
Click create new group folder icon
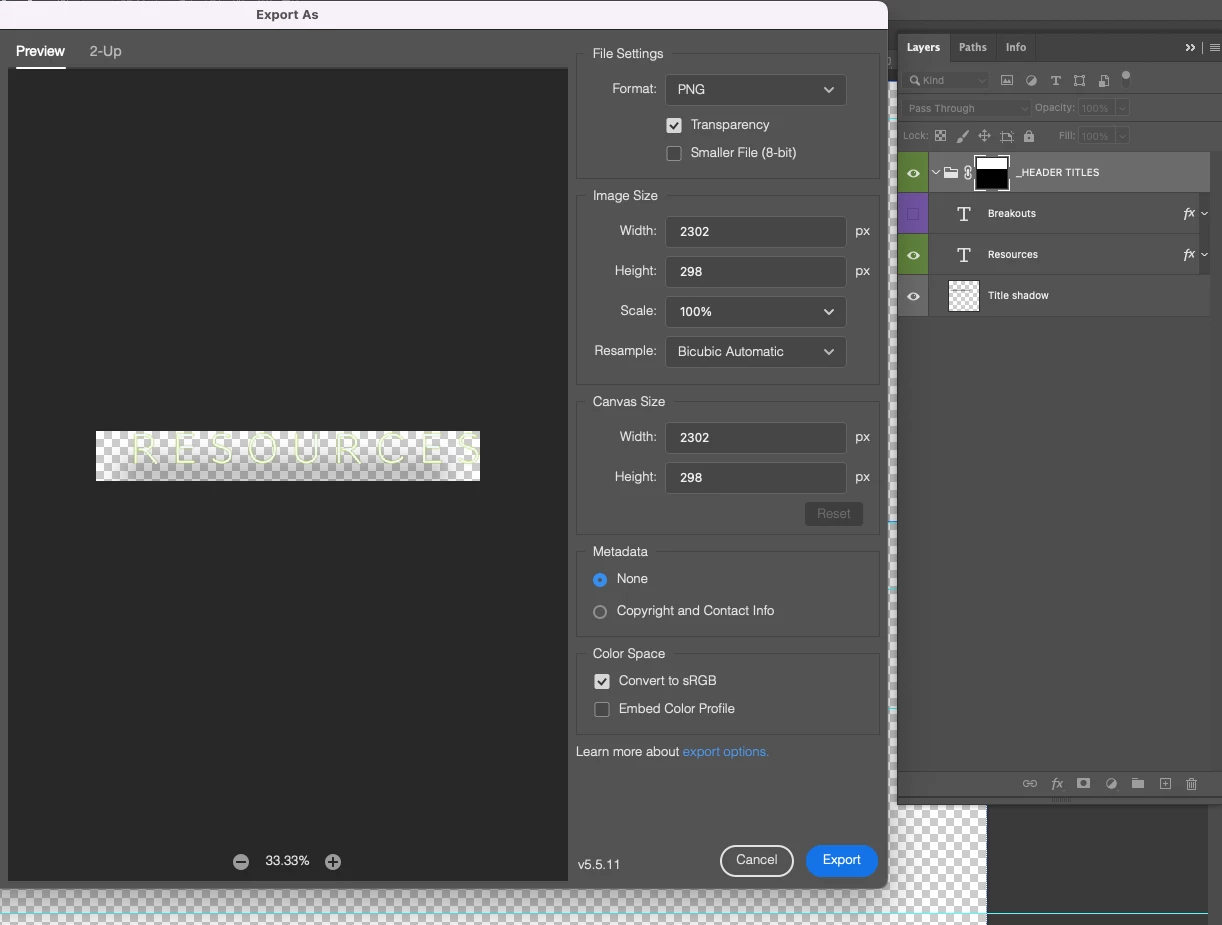[1137, 784]
